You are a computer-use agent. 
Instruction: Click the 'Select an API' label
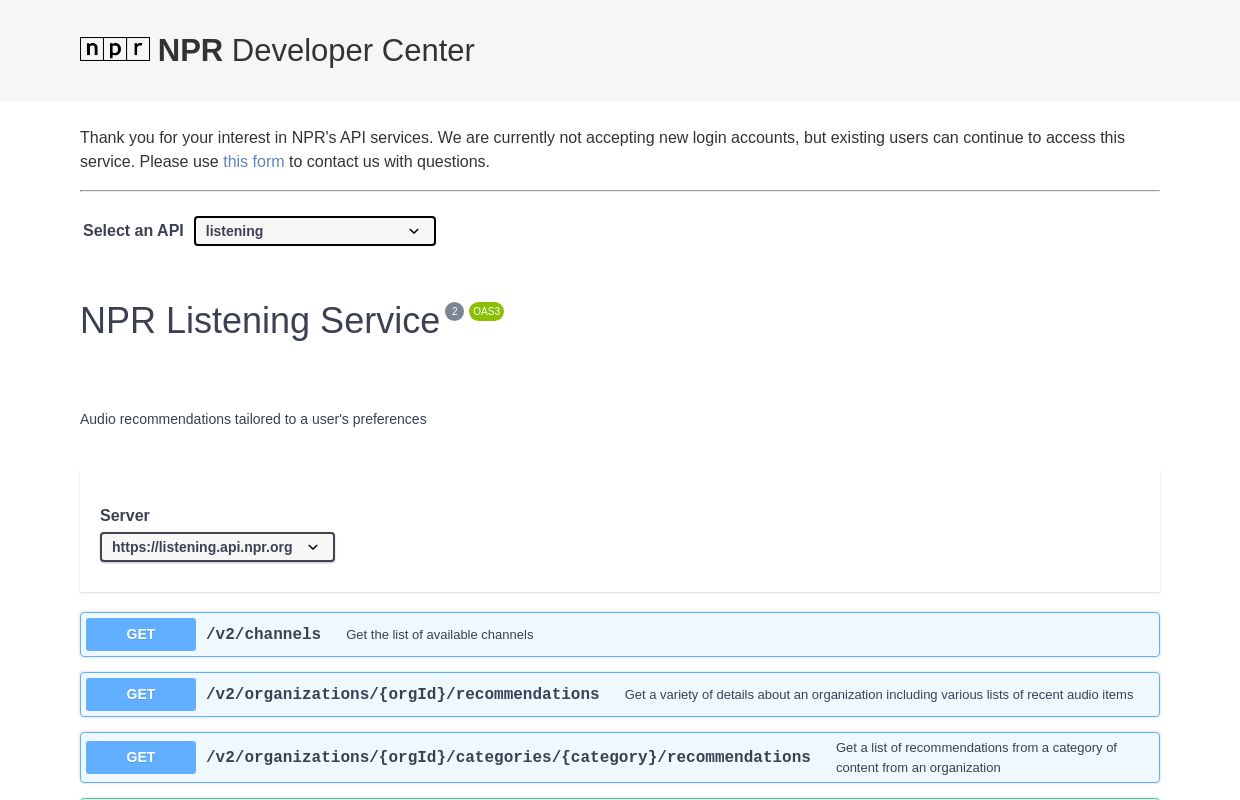click(x=133, y=231)
